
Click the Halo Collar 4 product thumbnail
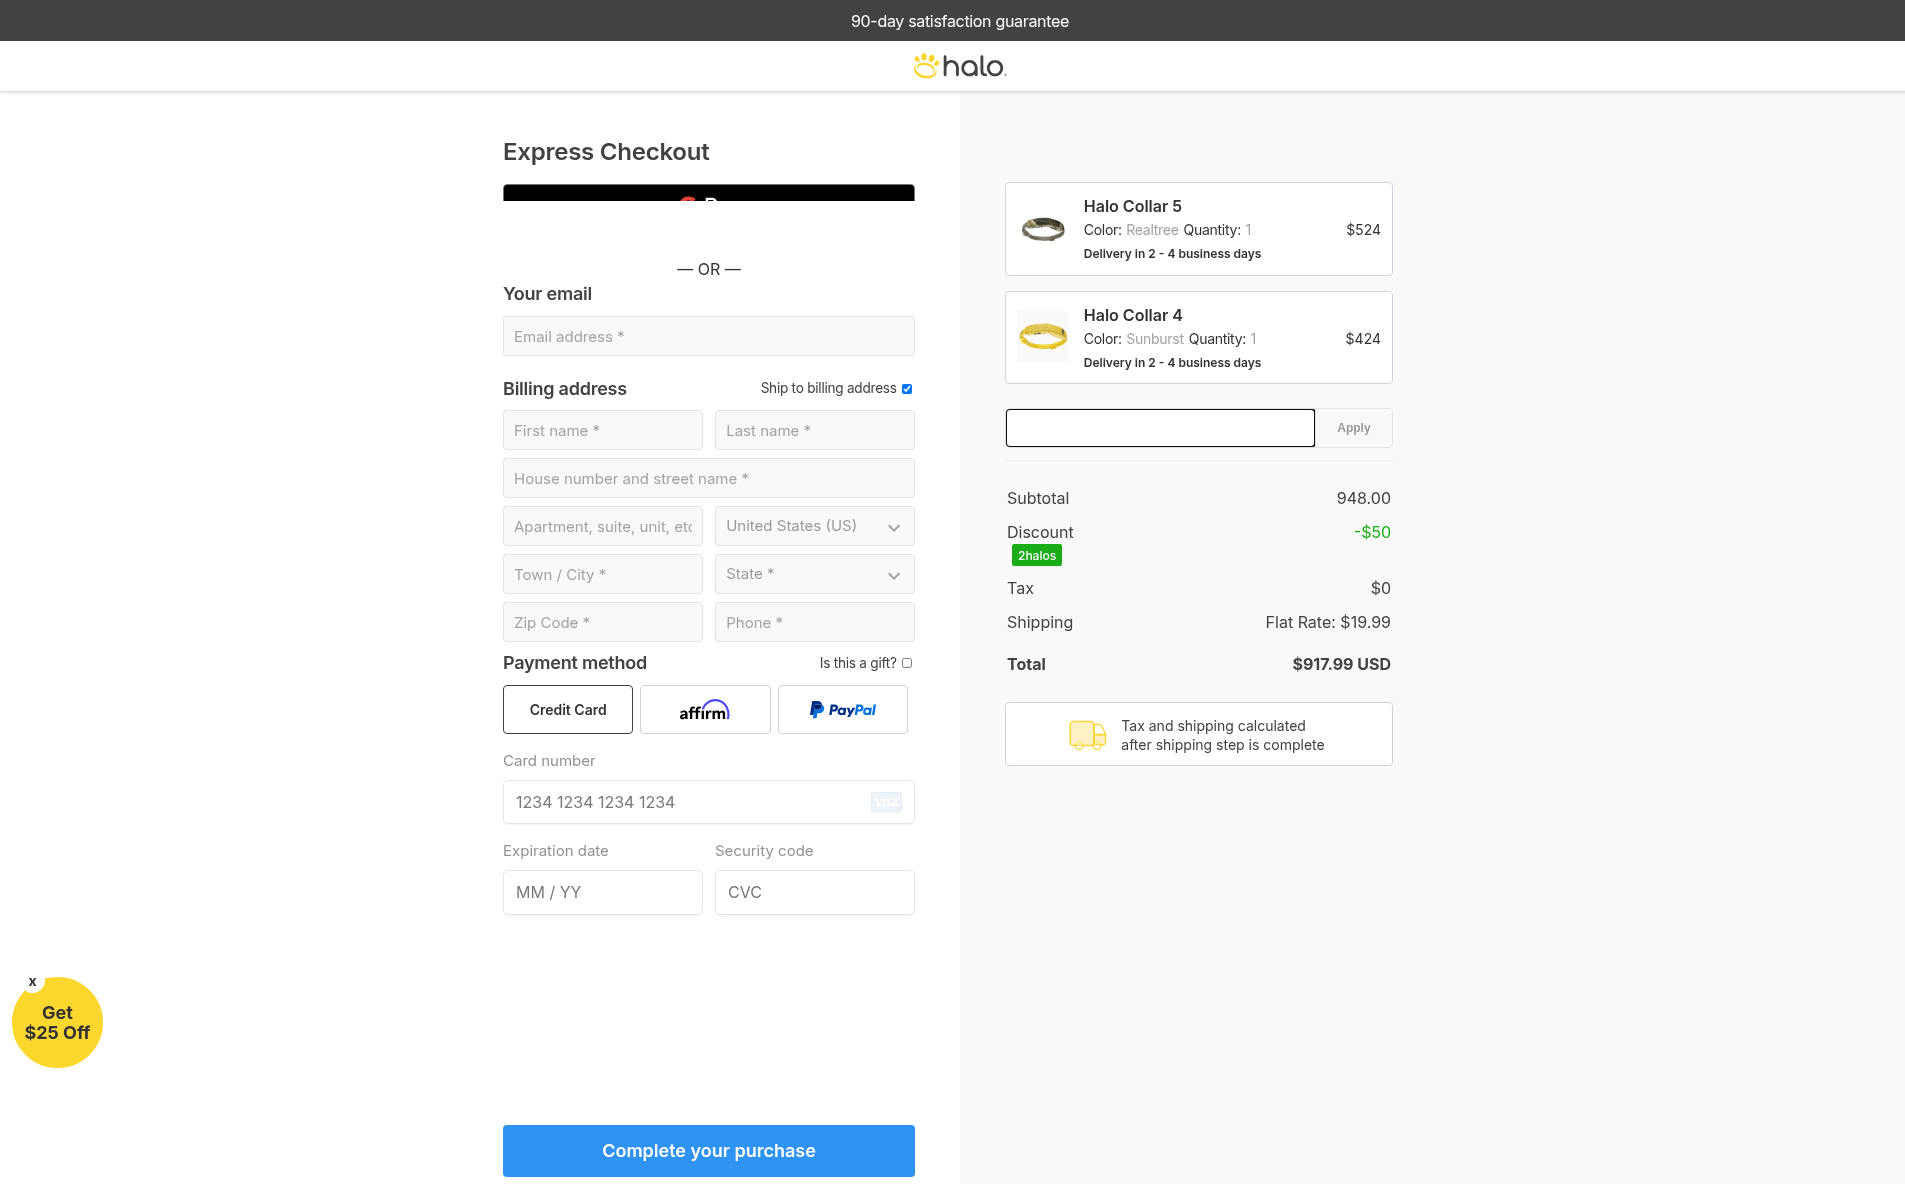tap(1043, 337)
